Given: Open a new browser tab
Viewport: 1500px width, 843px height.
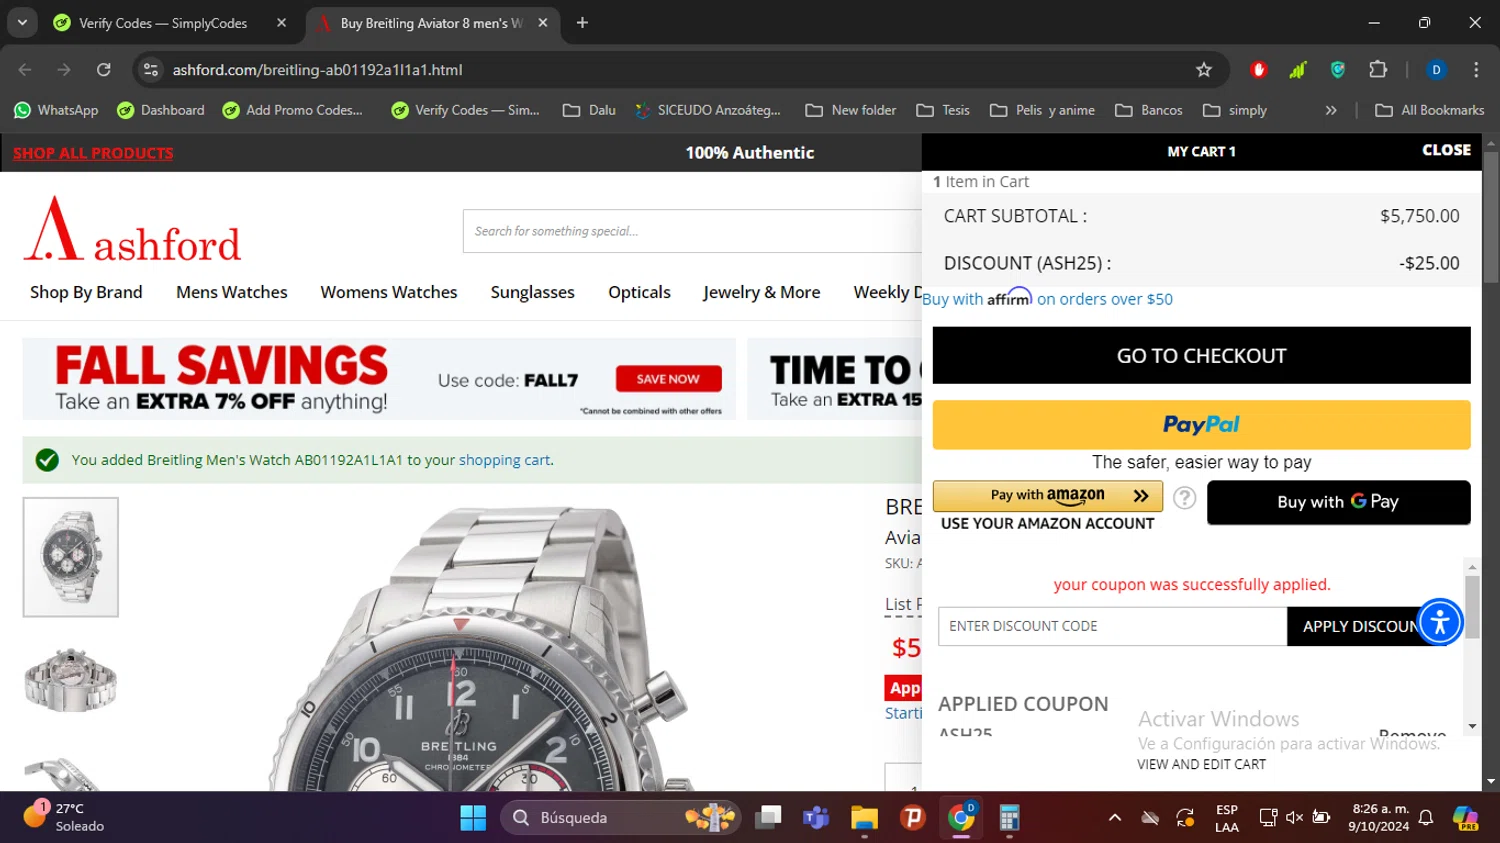Looking at the screenshot, I should click(582, 23).
